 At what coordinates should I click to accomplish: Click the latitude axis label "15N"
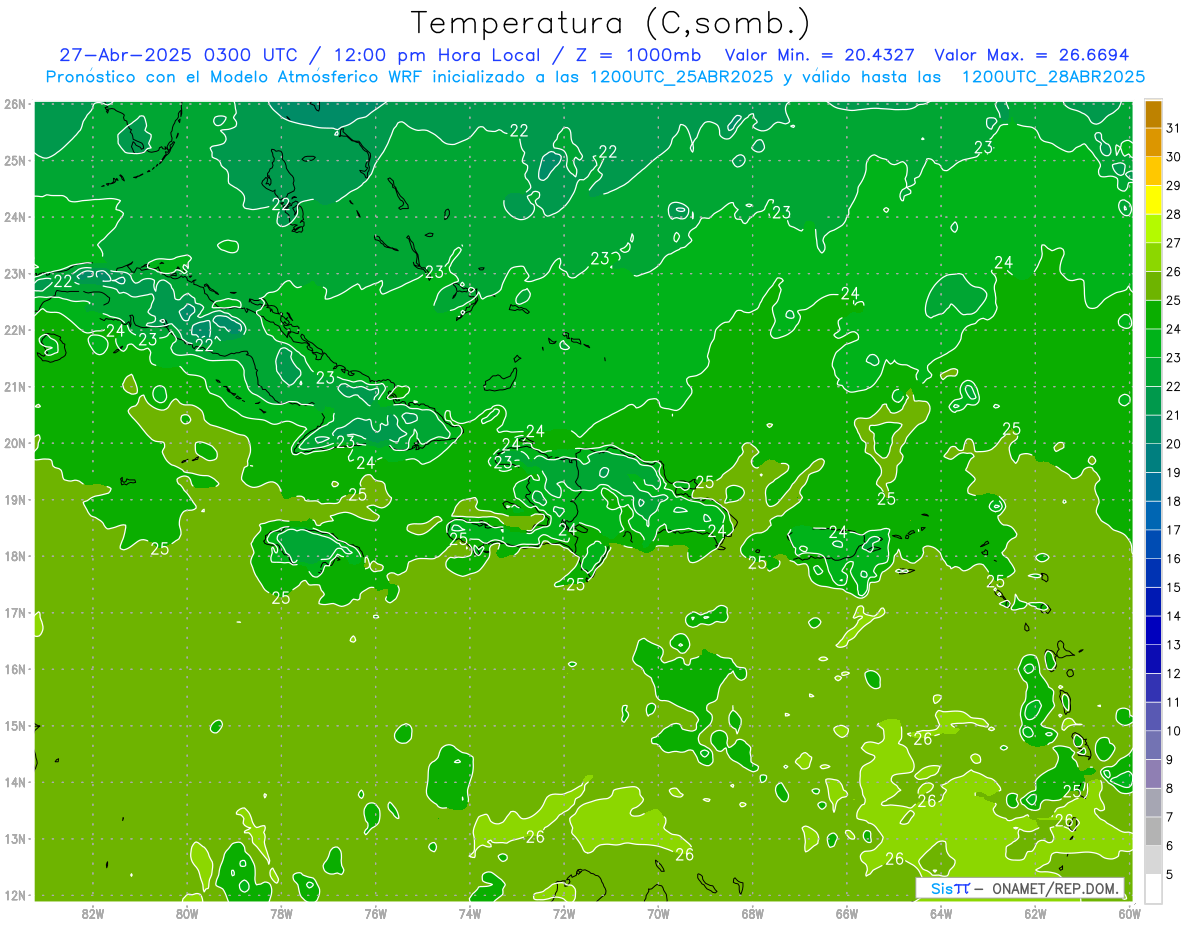pos(16,725)
